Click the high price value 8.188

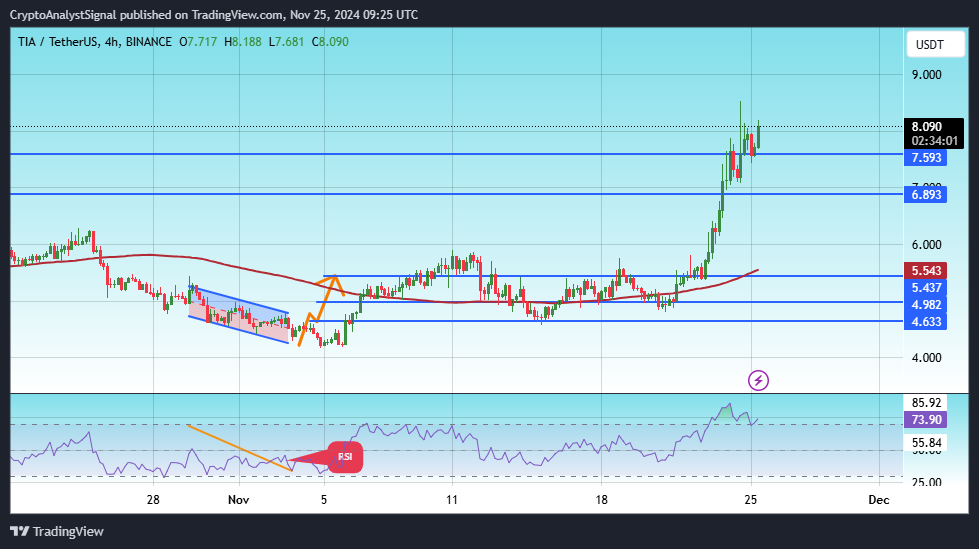coord(247,42)
